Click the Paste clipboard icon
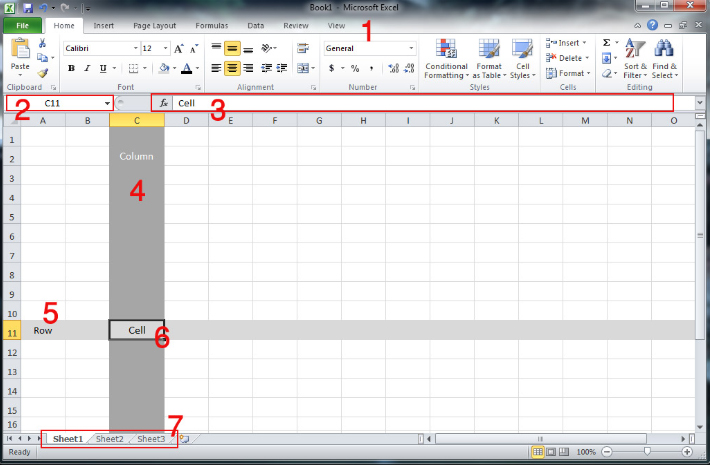The width and height of the screenshot is (710, 465). tap(20, 48)
